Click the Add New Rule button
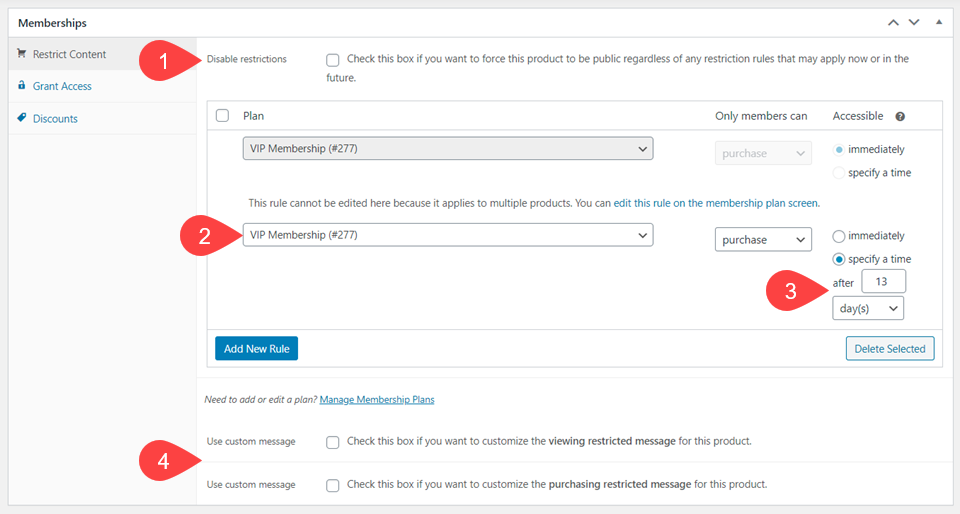960x514 pixels. [256, 348]
